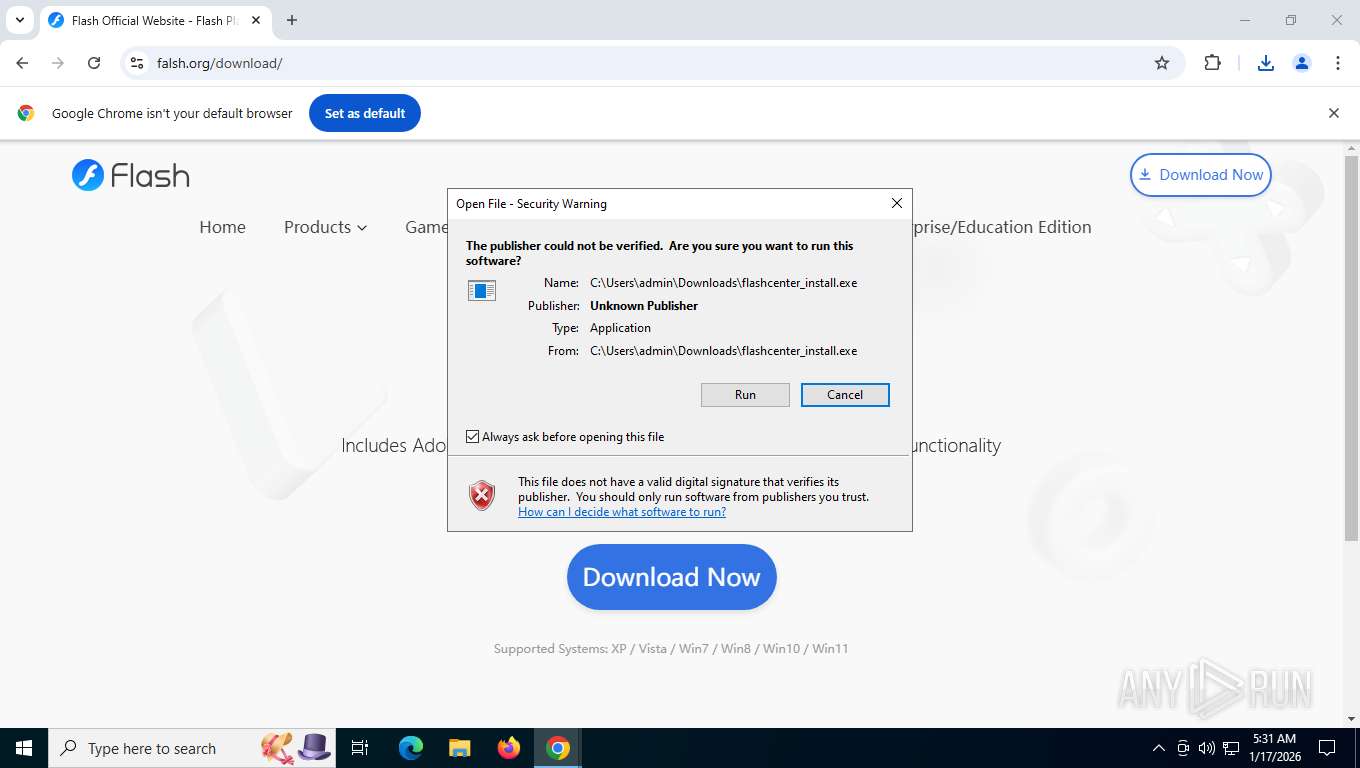Click the Name file path in dialog
Screen dimensions: 1360x768
[723, 283]
